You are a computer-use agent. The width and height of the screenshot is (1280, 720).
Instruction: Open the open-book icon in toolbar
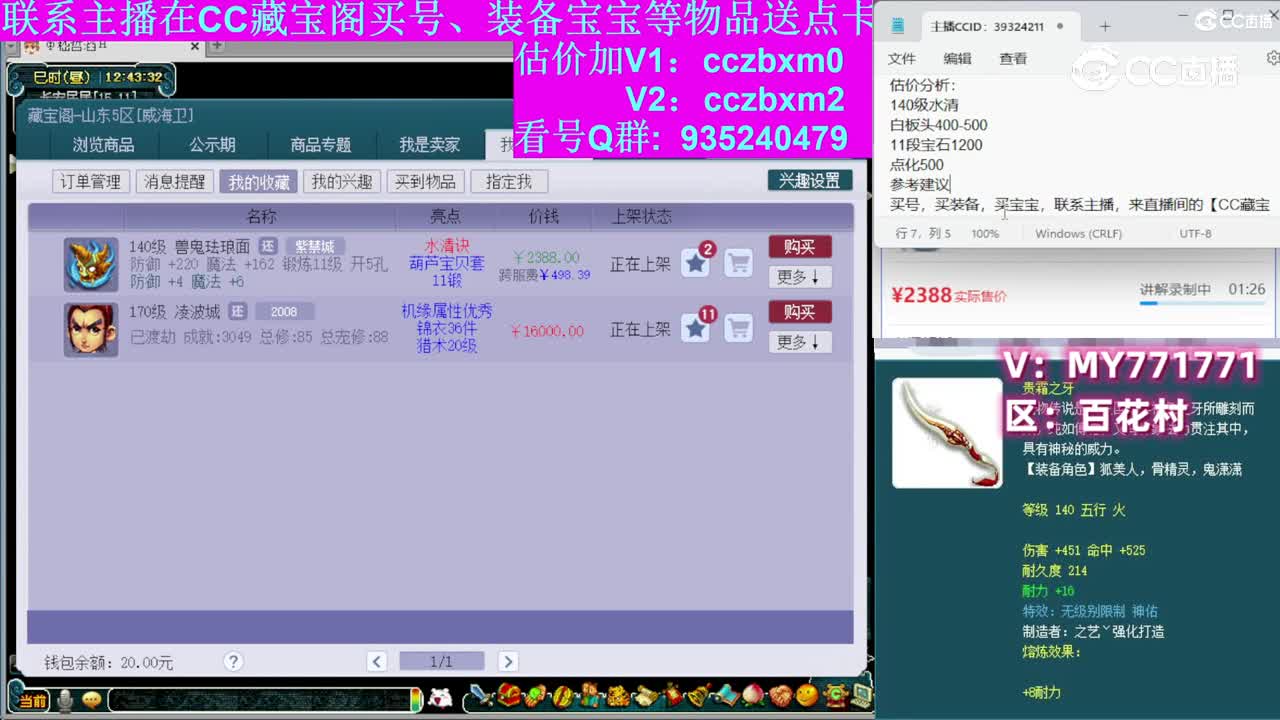point(726,695)
